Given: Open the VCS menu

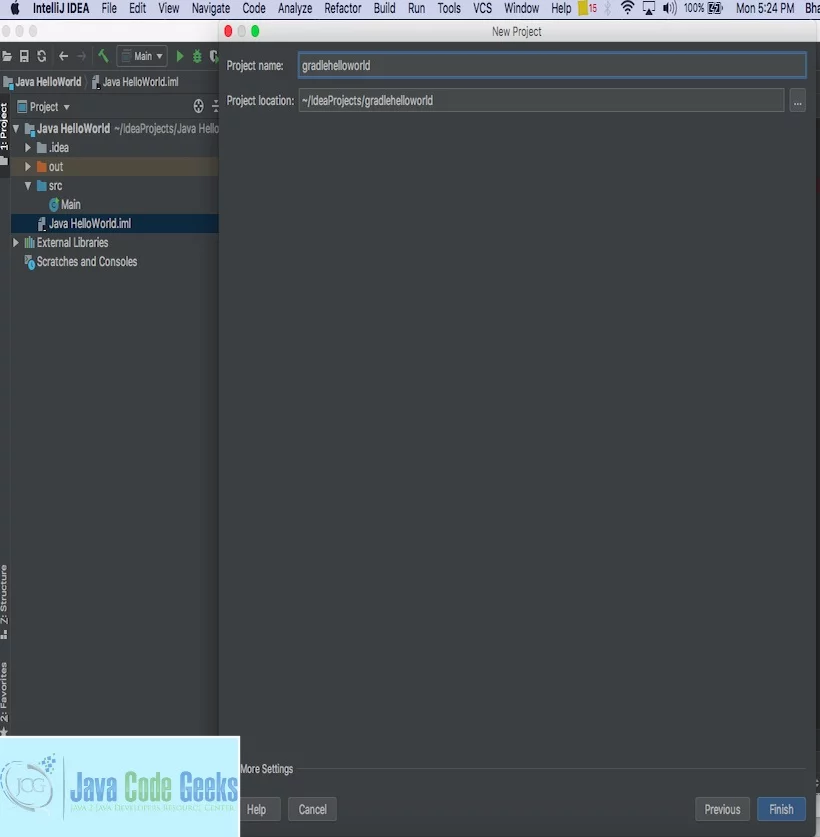Looking at the screenshot, I should (483, 8).
